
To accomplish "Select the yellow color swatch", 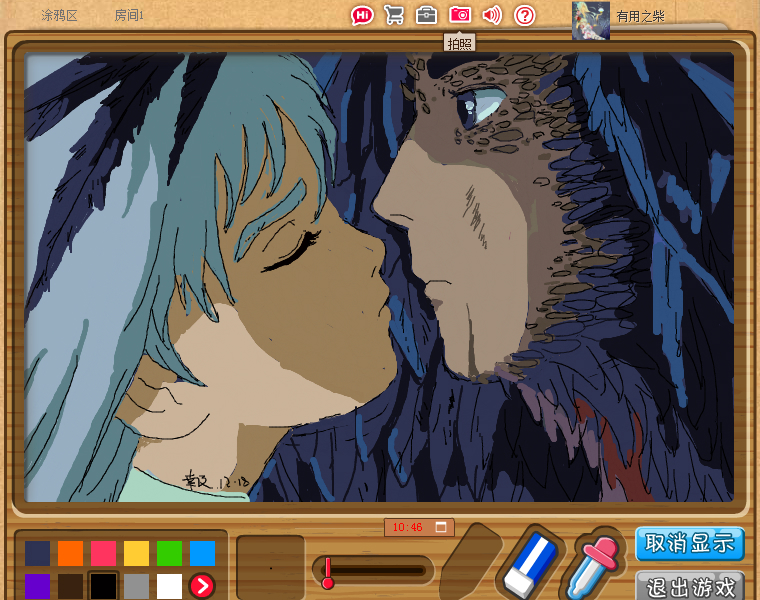I will pyautogui.click(x=136, y=553).
